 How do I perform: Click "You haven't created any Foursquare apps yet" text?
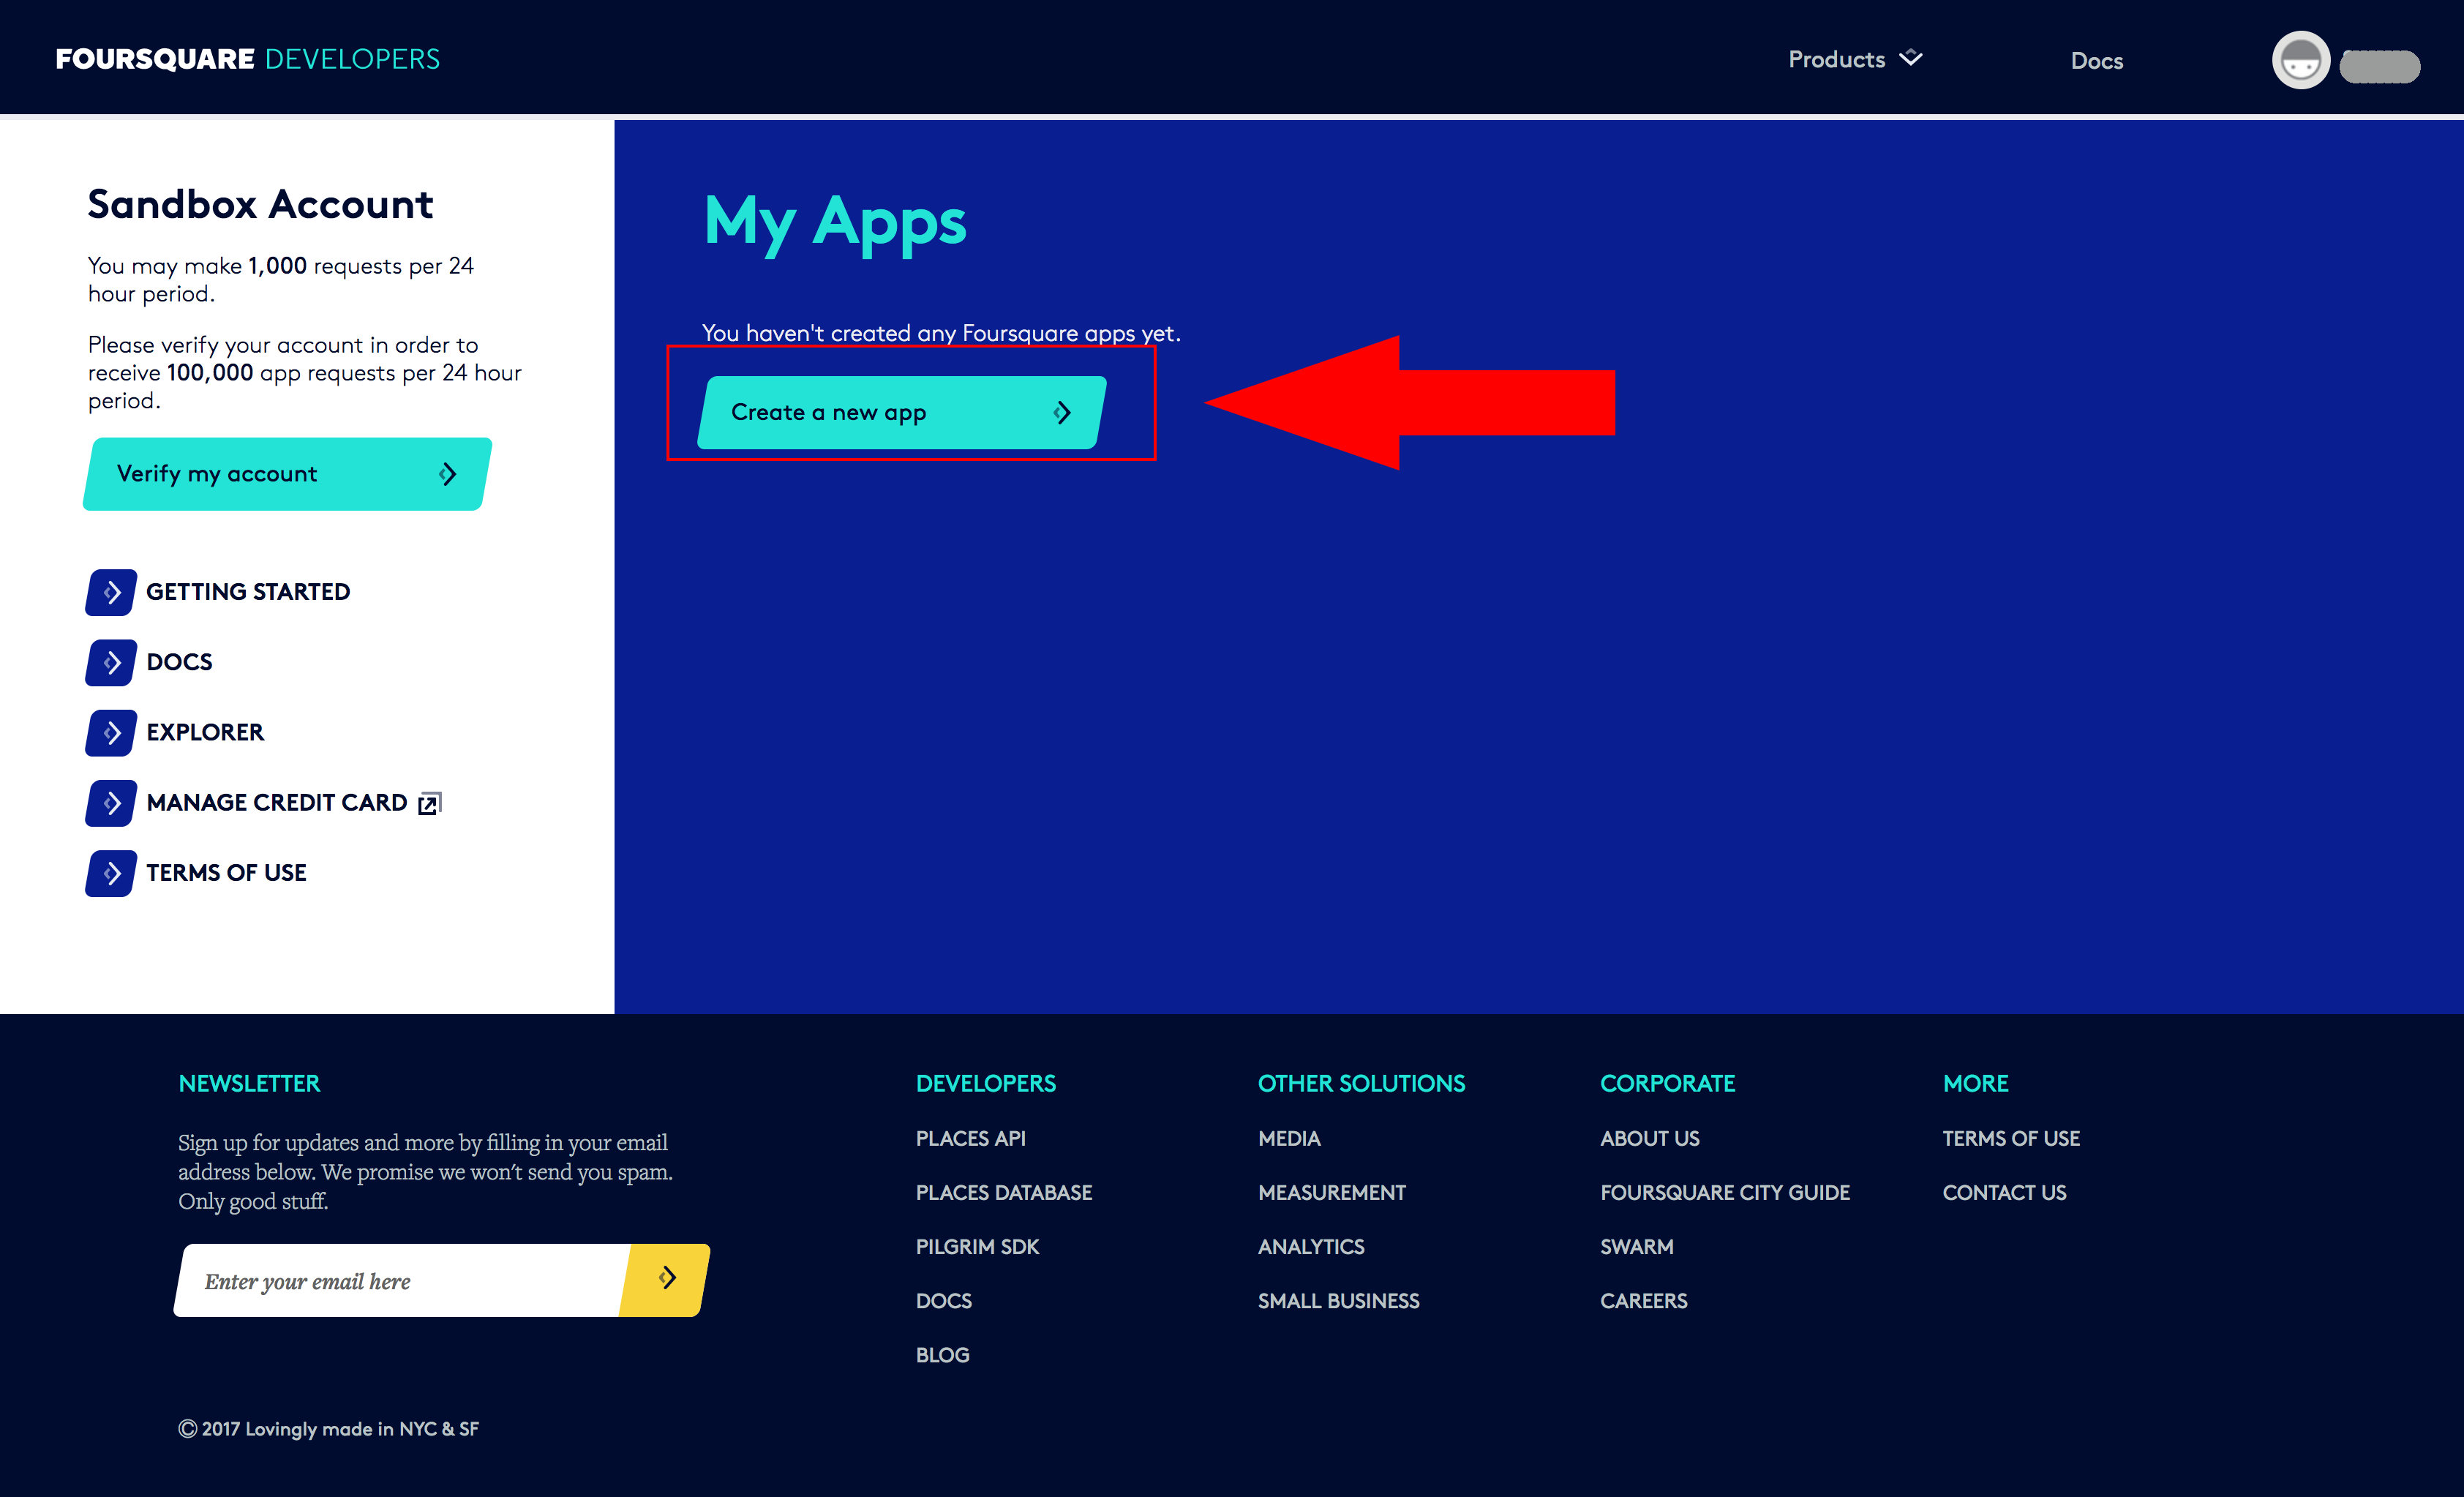click(940, 333)
